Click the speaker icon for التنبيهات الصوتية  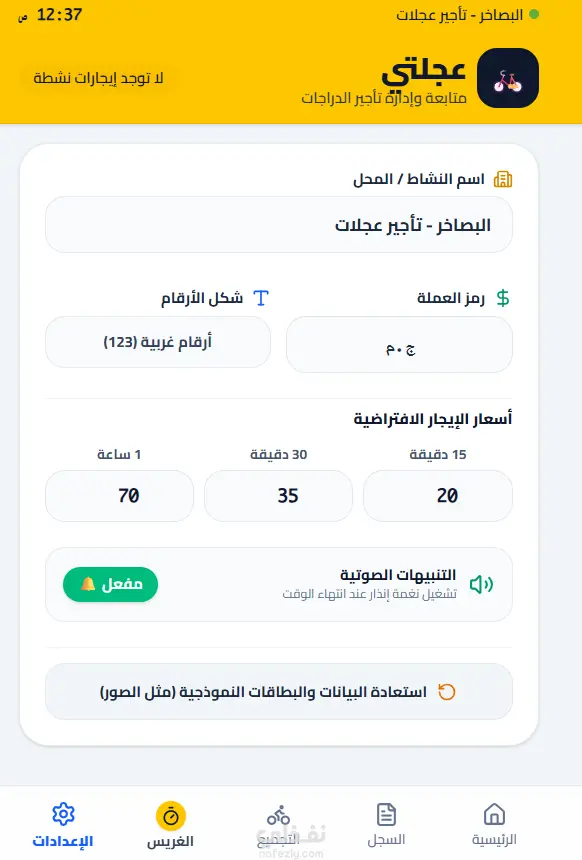[481, 585]
